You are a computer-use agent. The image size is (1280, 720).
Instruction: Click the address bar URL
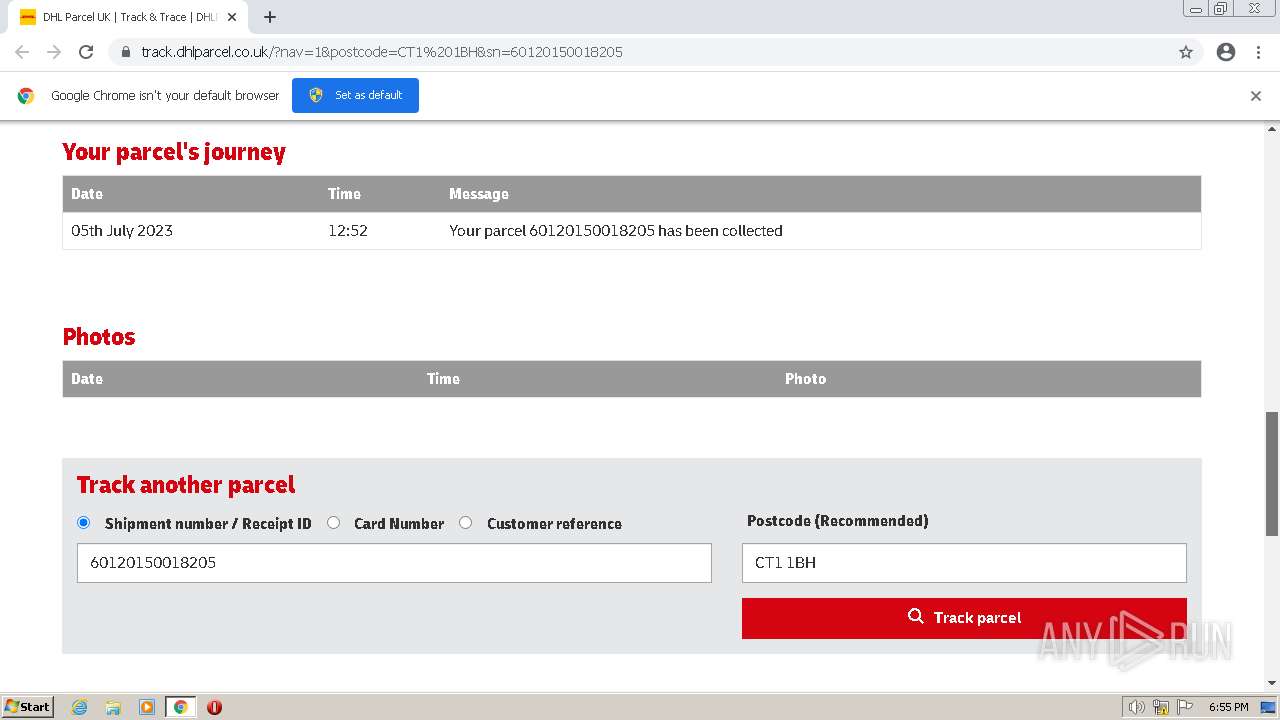pos(382,52)
